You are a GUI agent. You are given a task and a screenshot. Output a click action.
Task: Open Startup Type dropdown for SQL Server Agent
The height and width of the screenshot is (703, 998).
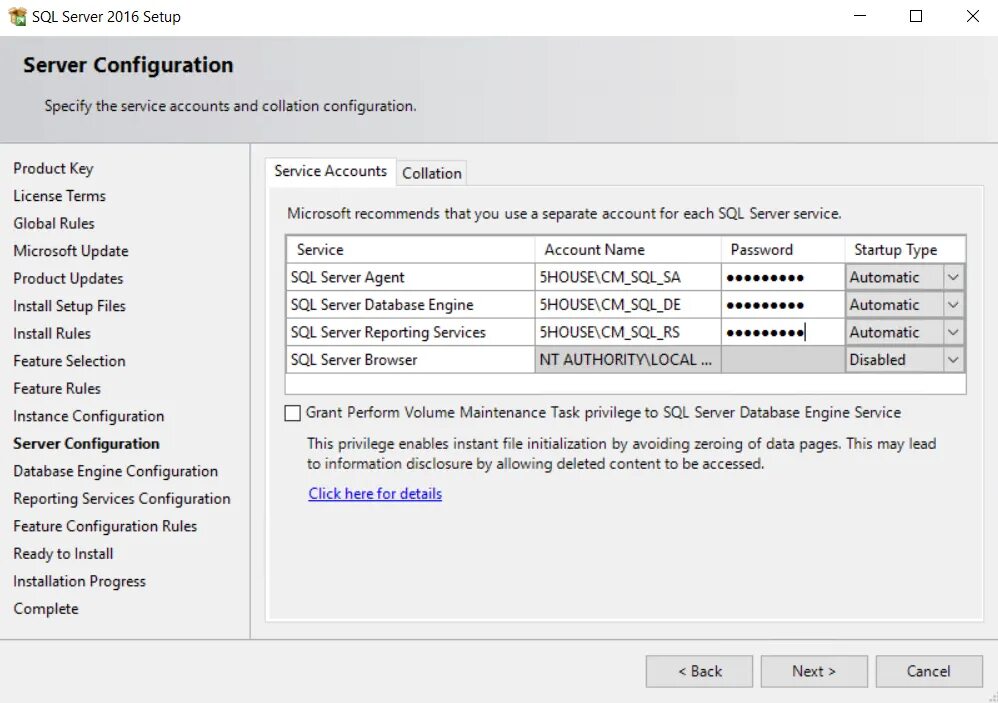coord(953,277)
